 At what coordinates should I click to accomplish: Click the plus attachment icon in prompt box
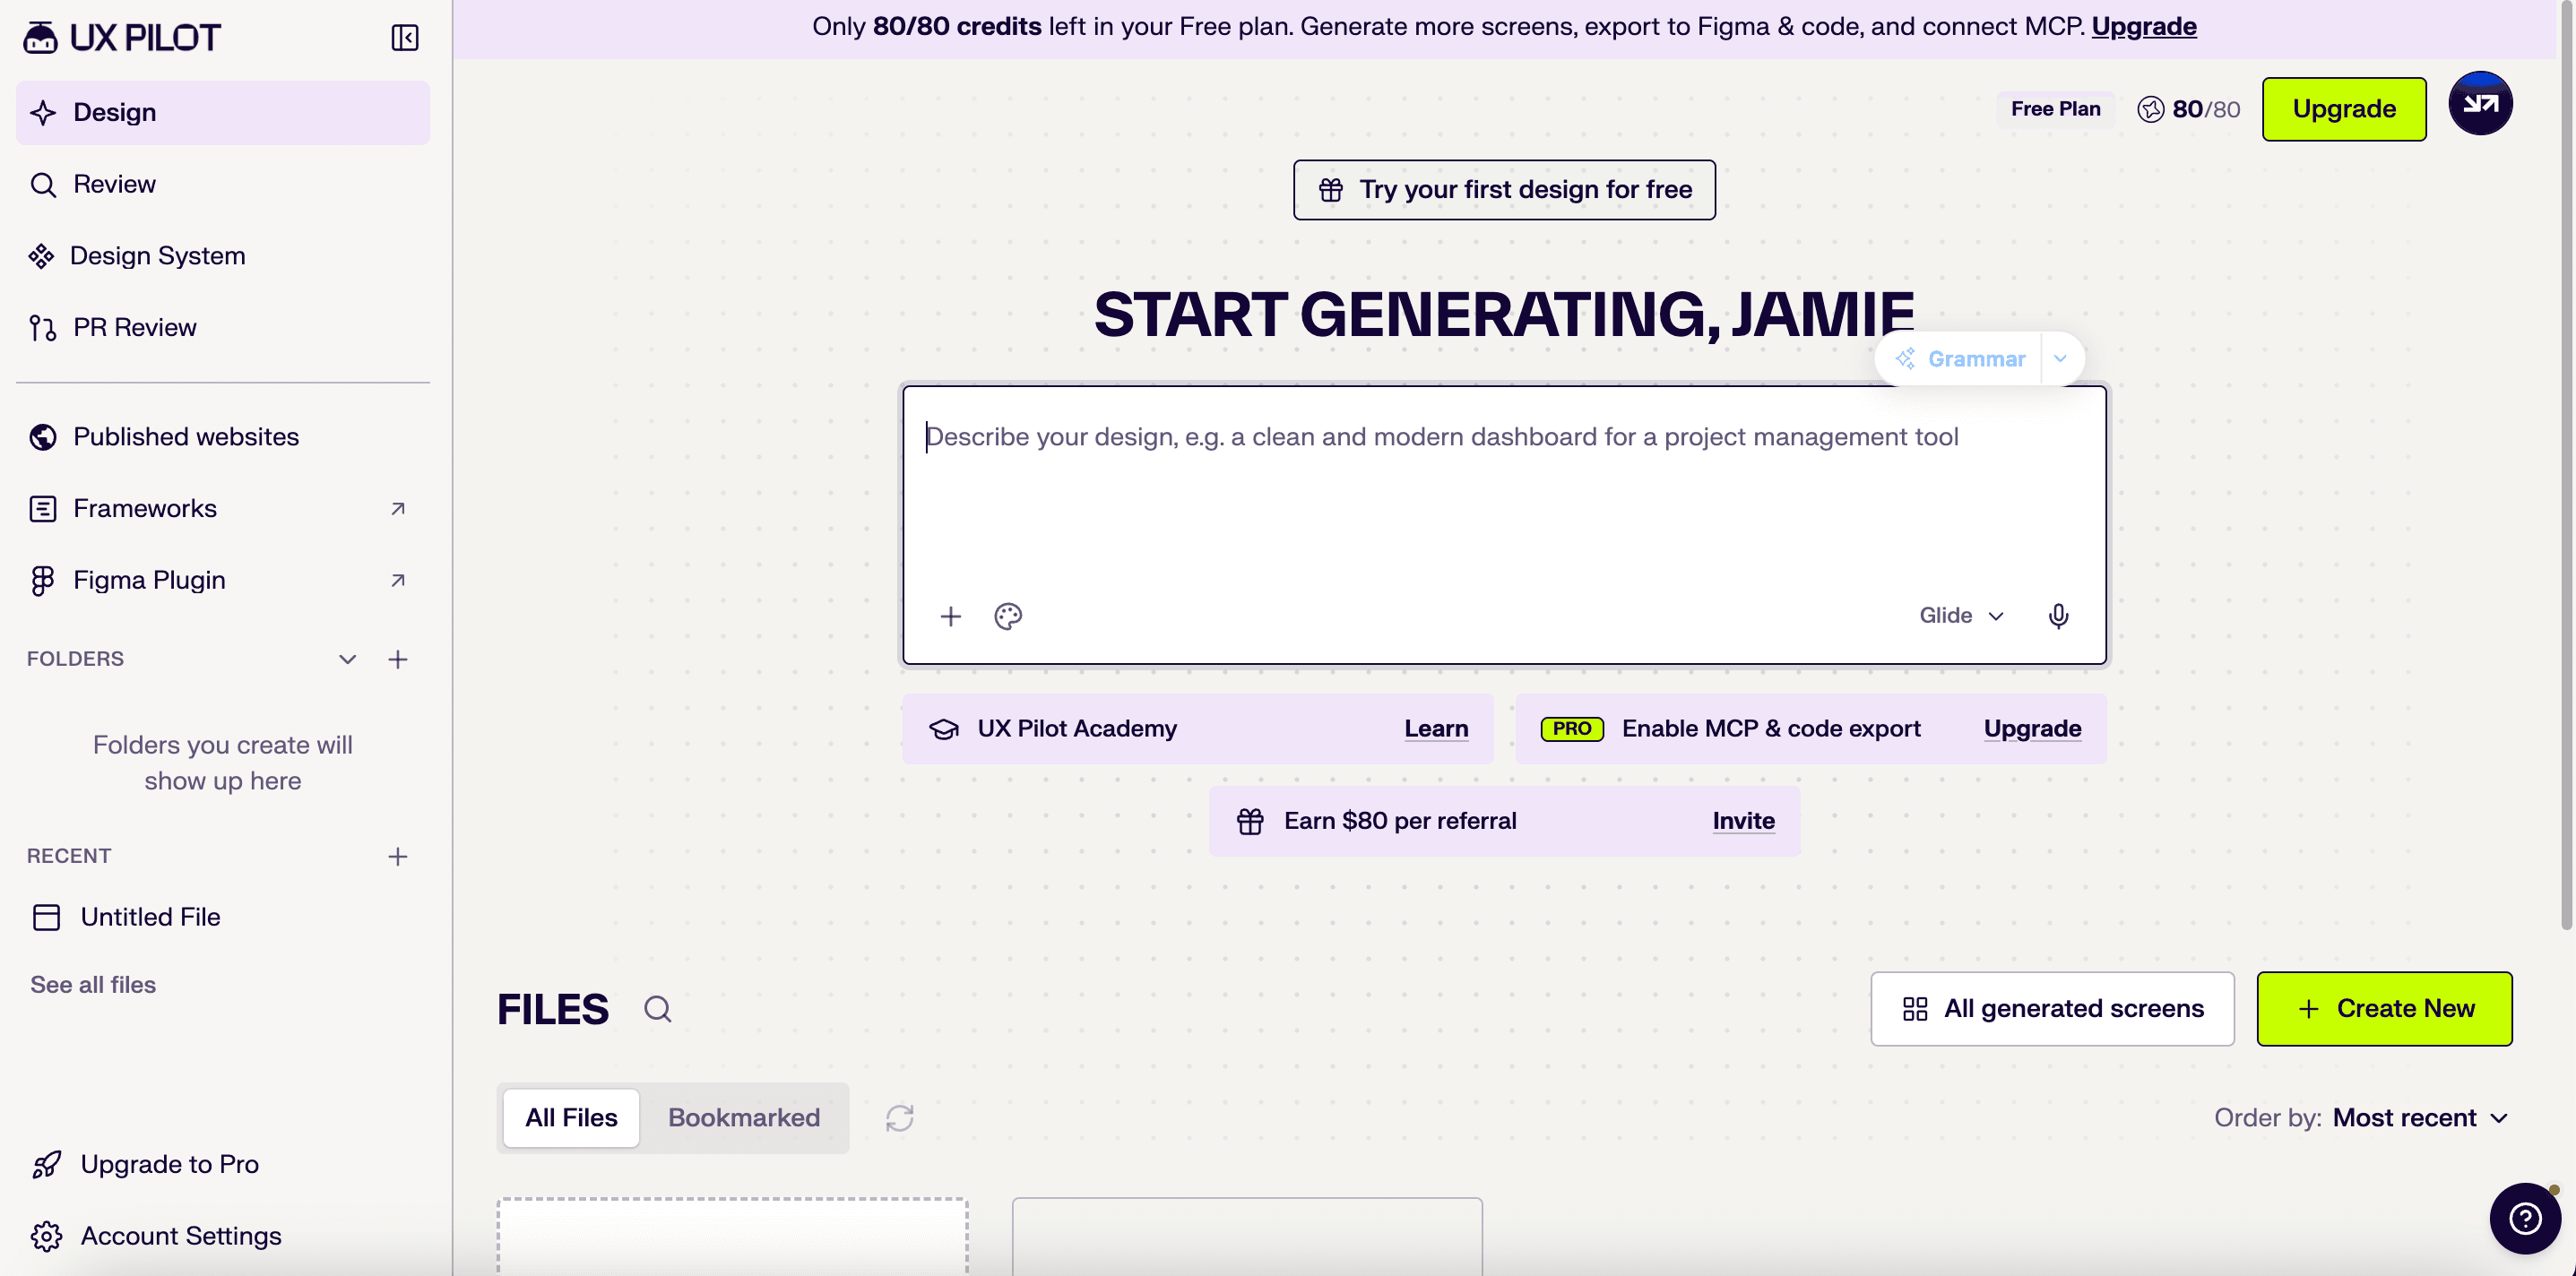[x=951, y=616]
